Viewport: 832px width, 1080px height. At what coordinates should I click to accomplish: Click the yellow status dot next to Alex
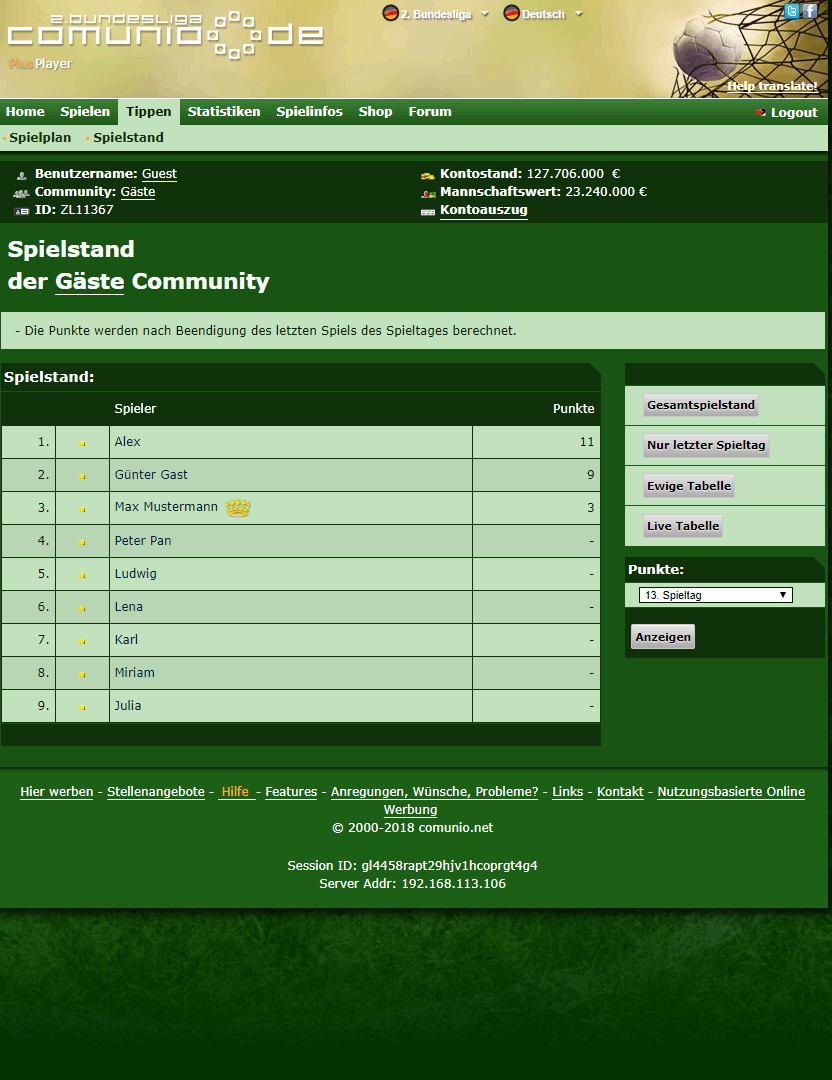(x=83, y=443)
